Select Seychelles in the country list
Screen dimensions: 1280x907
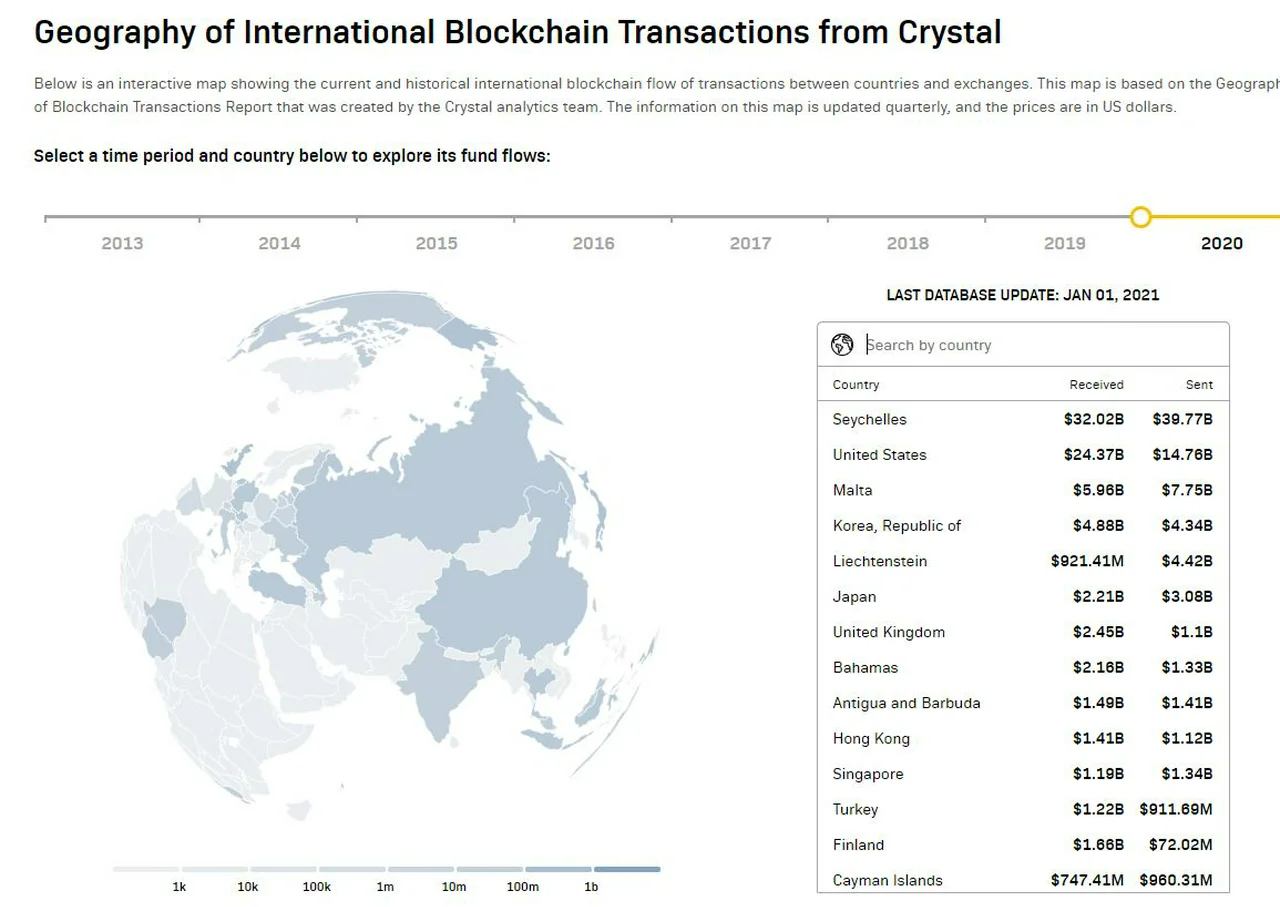point(870,420)
